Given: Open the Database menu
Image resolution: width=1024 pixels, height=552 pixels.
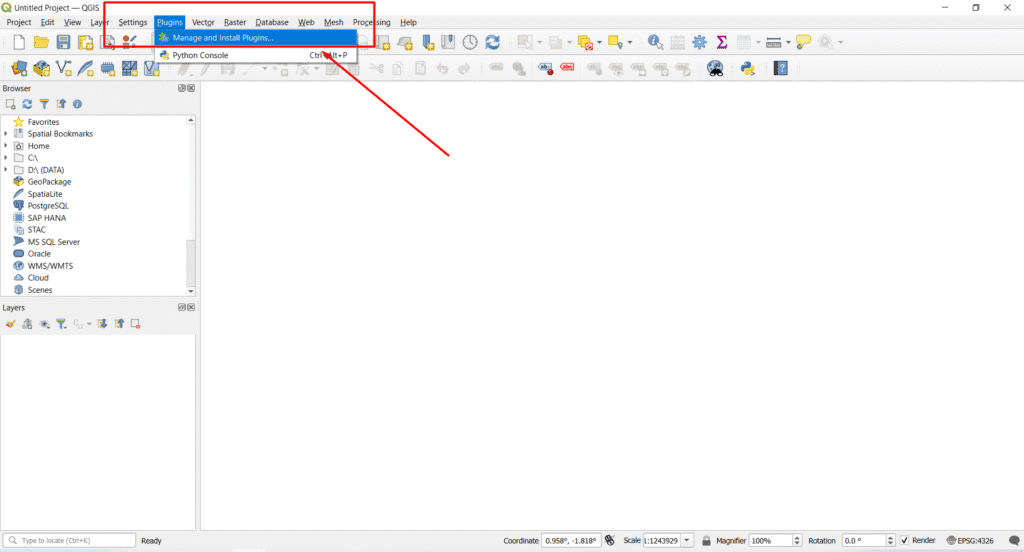Looking at the screenshot, I should click(272, 22).
